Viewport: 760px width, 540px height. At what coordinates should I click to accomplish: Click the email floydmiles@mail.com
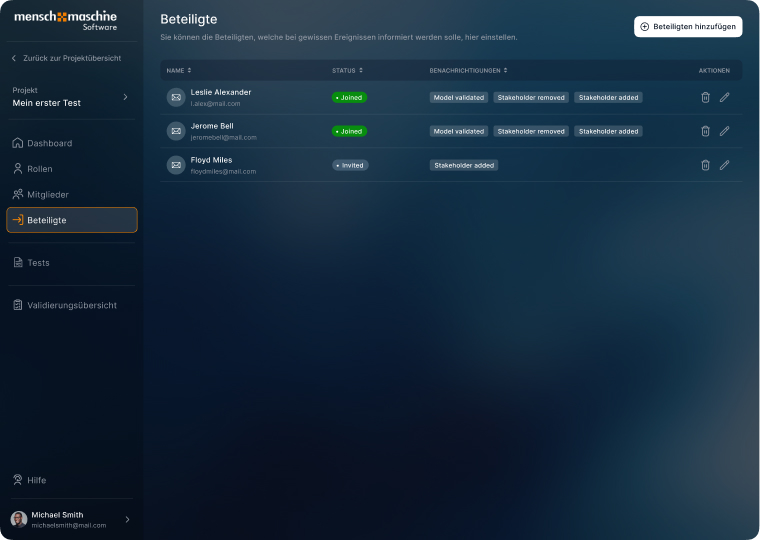click(x=223, y=172)
